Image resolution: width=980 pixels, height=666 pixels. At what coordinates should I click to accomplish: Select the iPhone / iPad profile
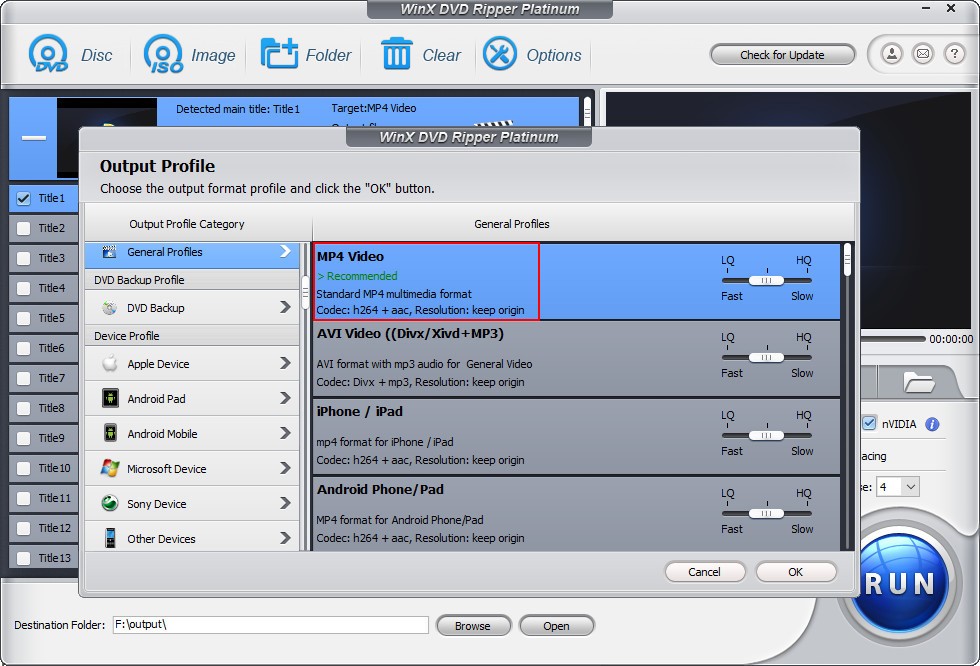pos(576,437)
